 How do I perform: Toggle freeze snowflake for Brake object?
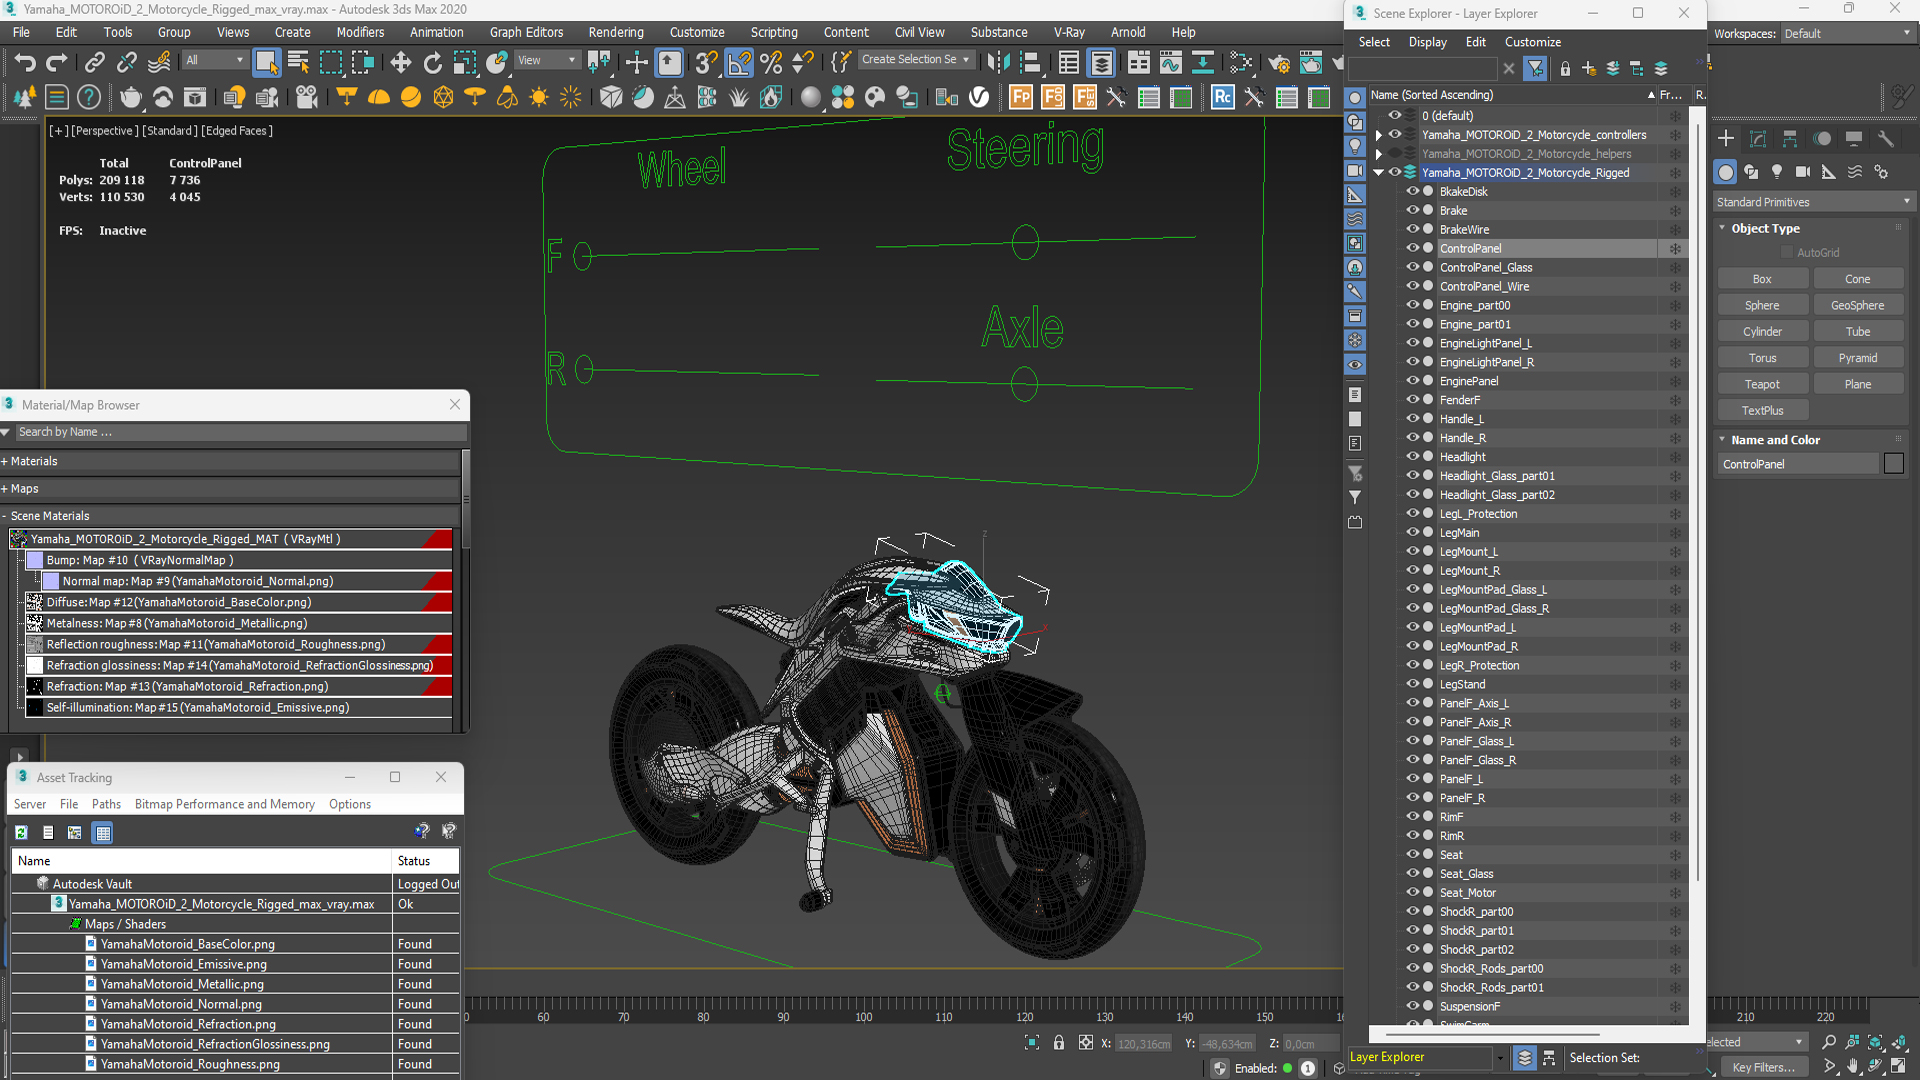pyautogui.click(x=1675, y=211)
